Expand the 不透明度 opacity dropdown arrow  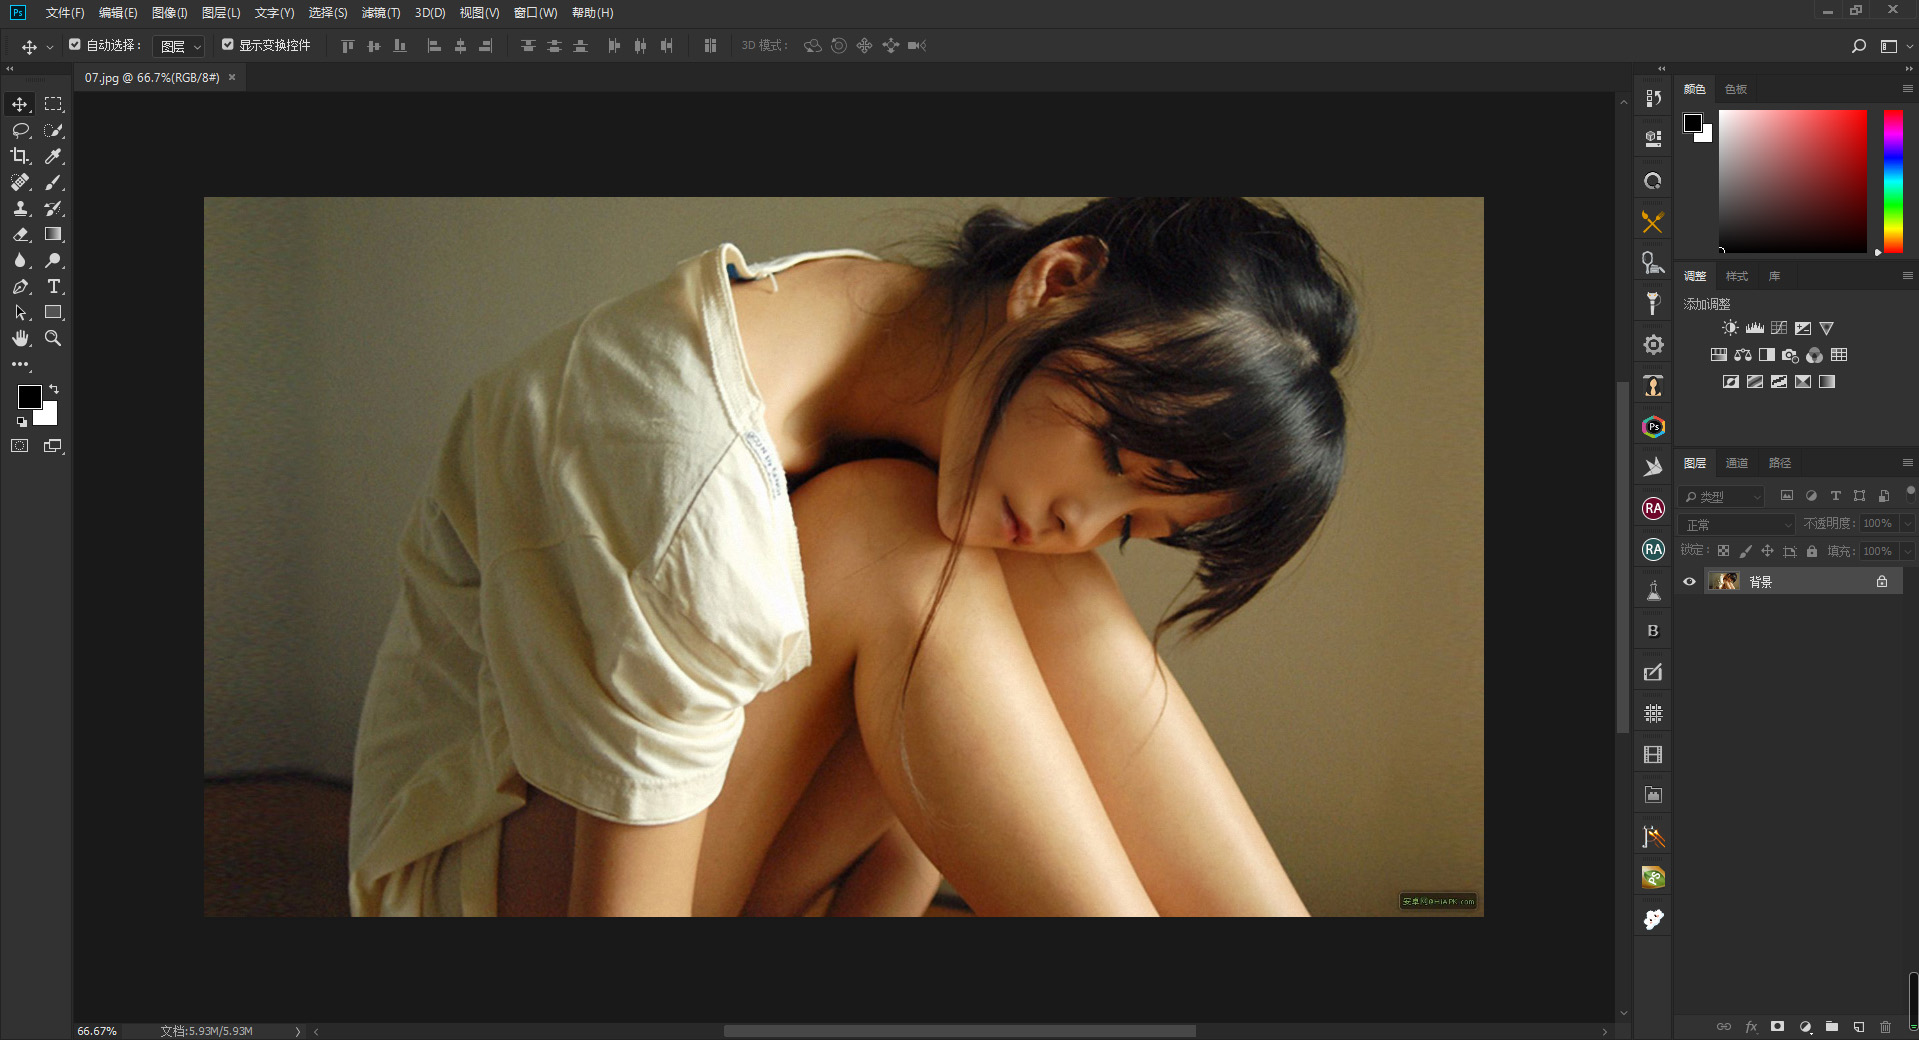click(1907, 524)
